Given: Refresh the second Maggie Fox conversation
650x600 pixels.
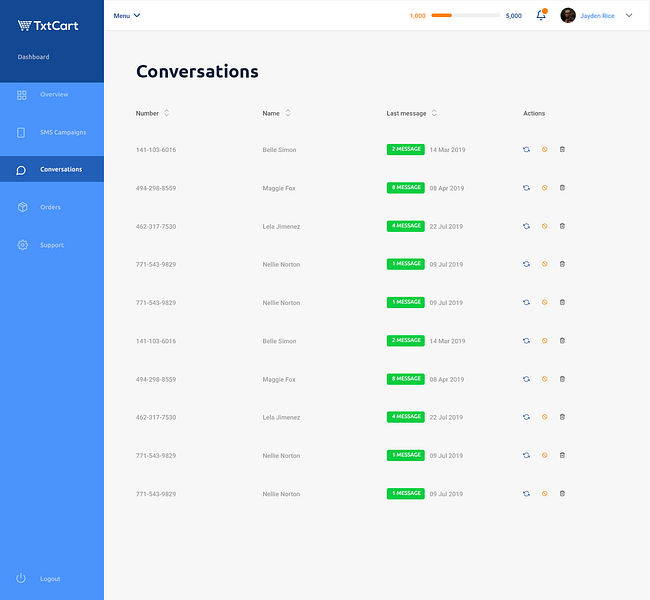Looking at the screenshot, I should (x=526, y=379).
